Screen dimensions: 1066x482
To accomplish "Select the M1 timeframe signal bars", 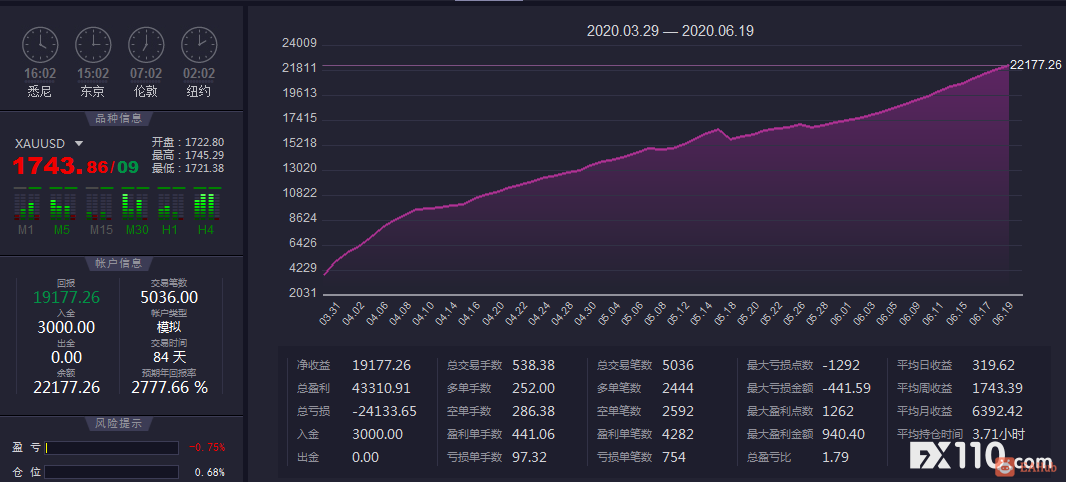I will coord(27,203).
